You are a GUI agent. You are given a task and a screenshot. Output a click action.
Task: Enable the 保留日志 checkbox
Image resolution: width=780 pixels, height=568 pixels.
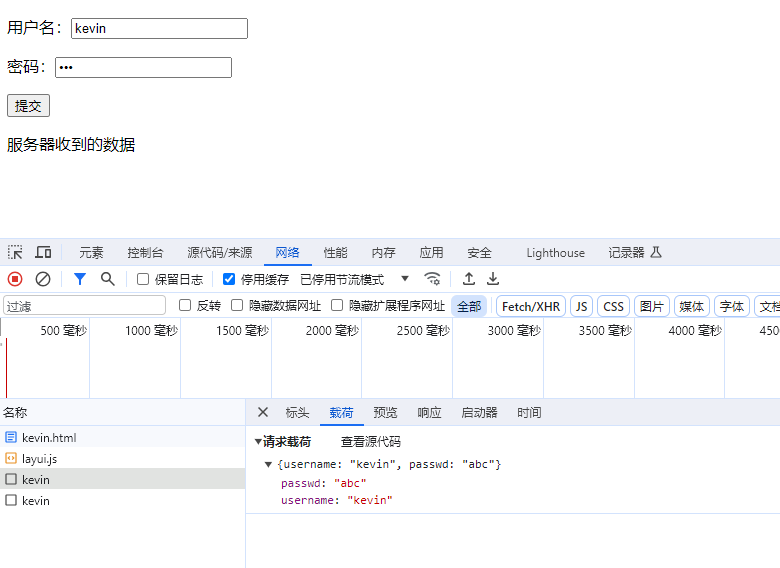tap(143, 280)
